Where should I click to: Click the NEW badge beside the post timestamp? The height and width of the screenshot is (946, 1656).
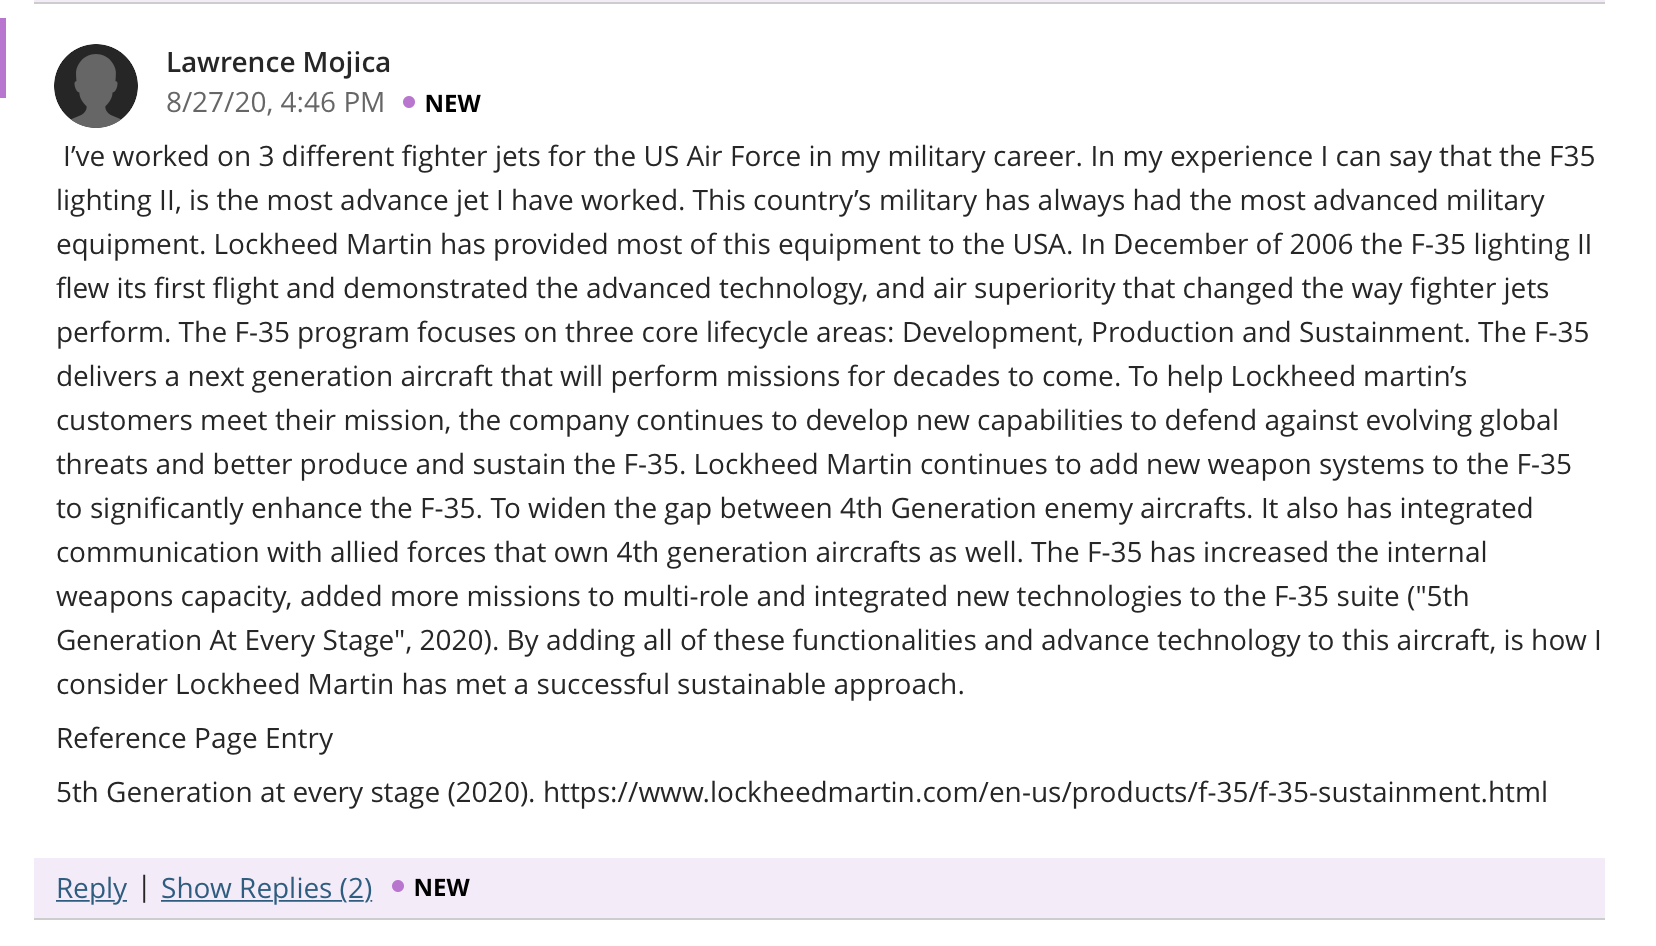coord(452,103)
